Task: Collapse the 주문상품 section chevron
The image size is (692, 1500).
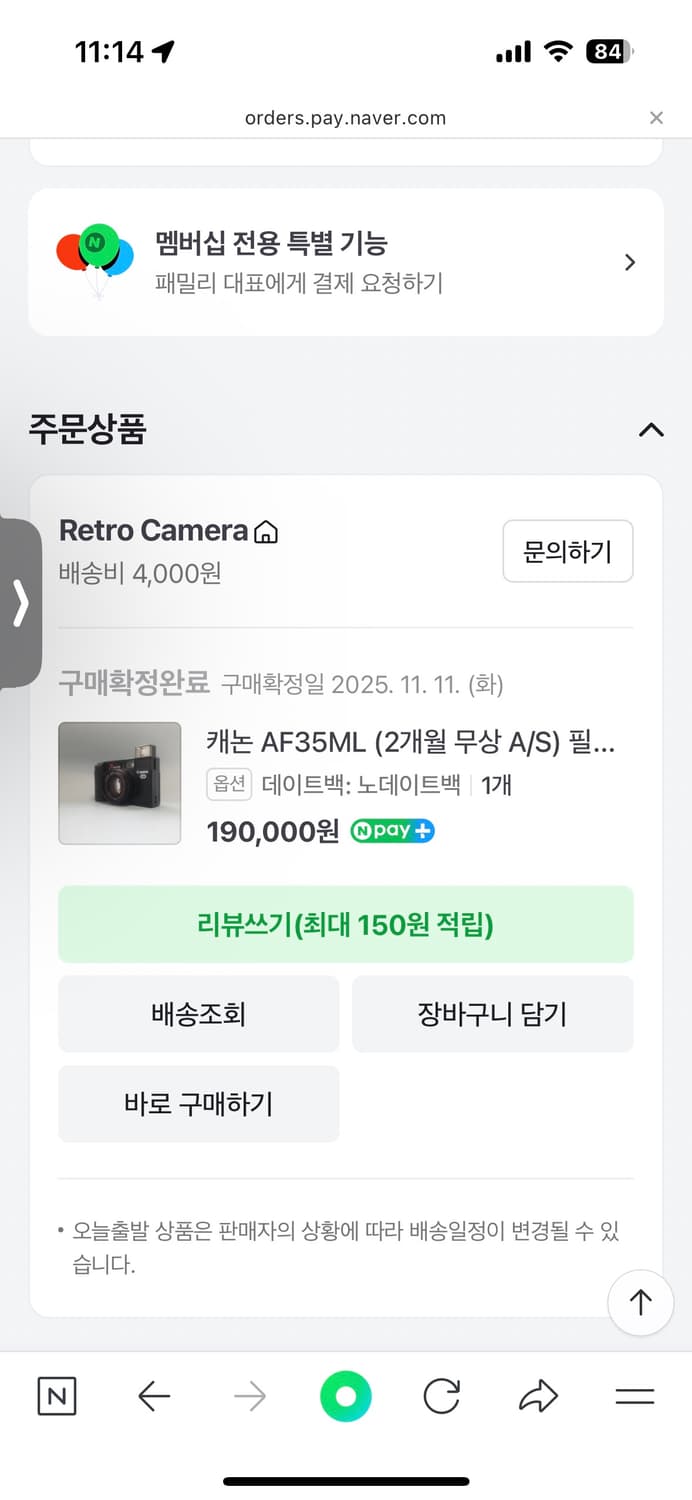Action: [x=651, y=430]
